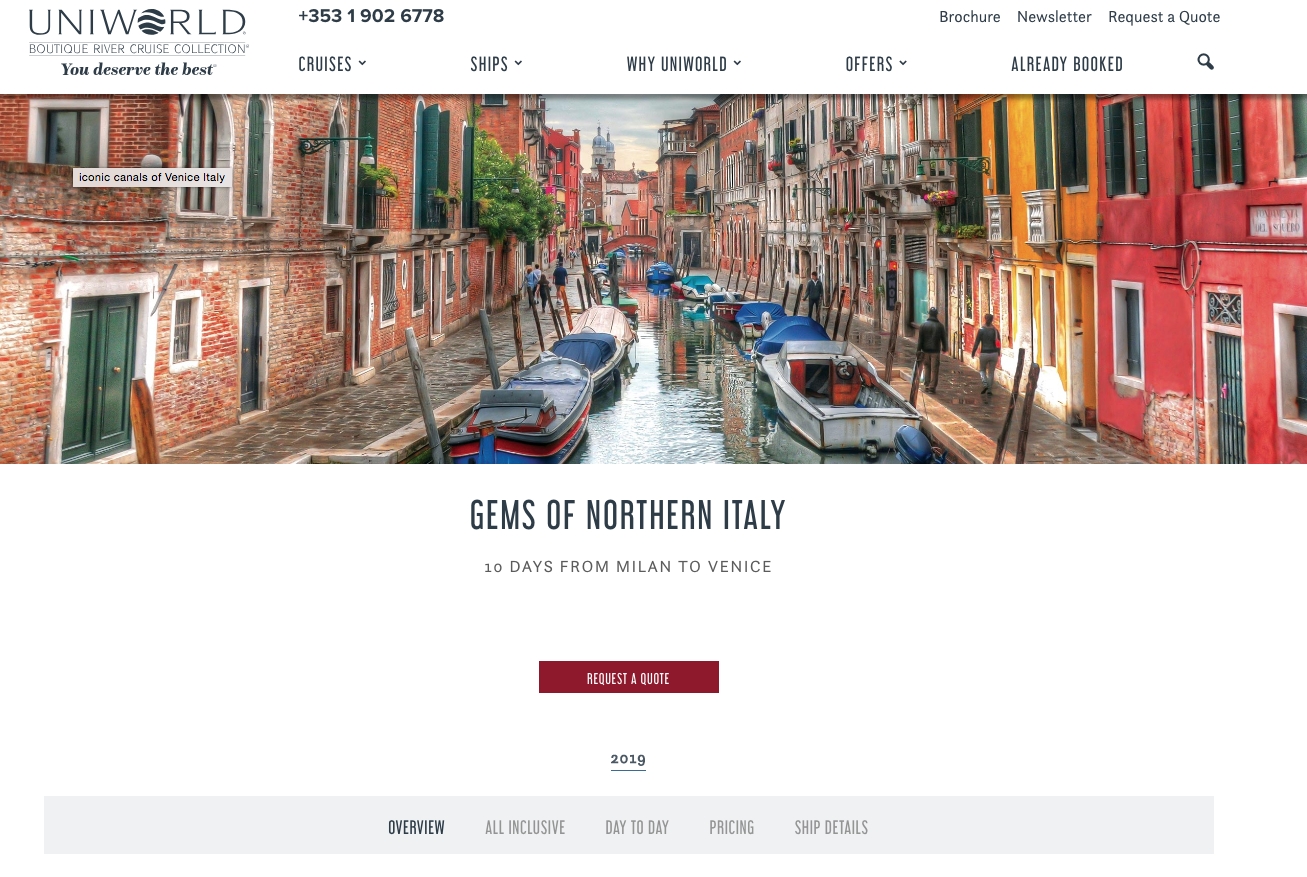Switch to the All Inclusive tab
This screenshot has height=877, width=1307.
point(525,827)
